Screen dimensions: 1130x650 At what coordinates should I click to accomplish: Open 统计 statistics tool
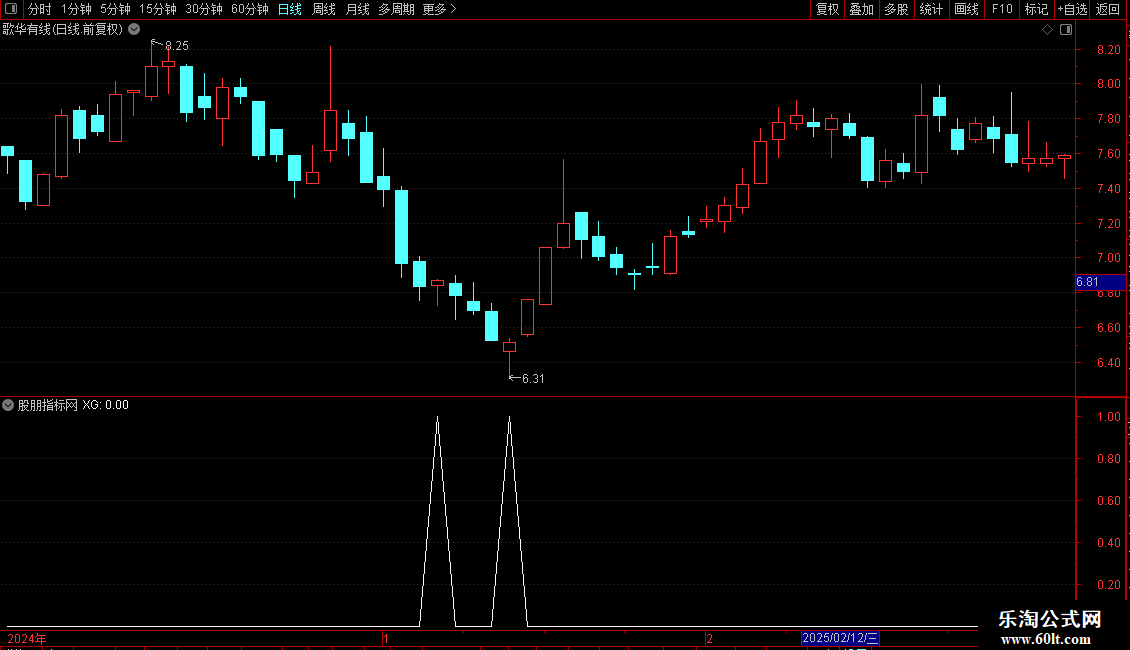point(931,9)
